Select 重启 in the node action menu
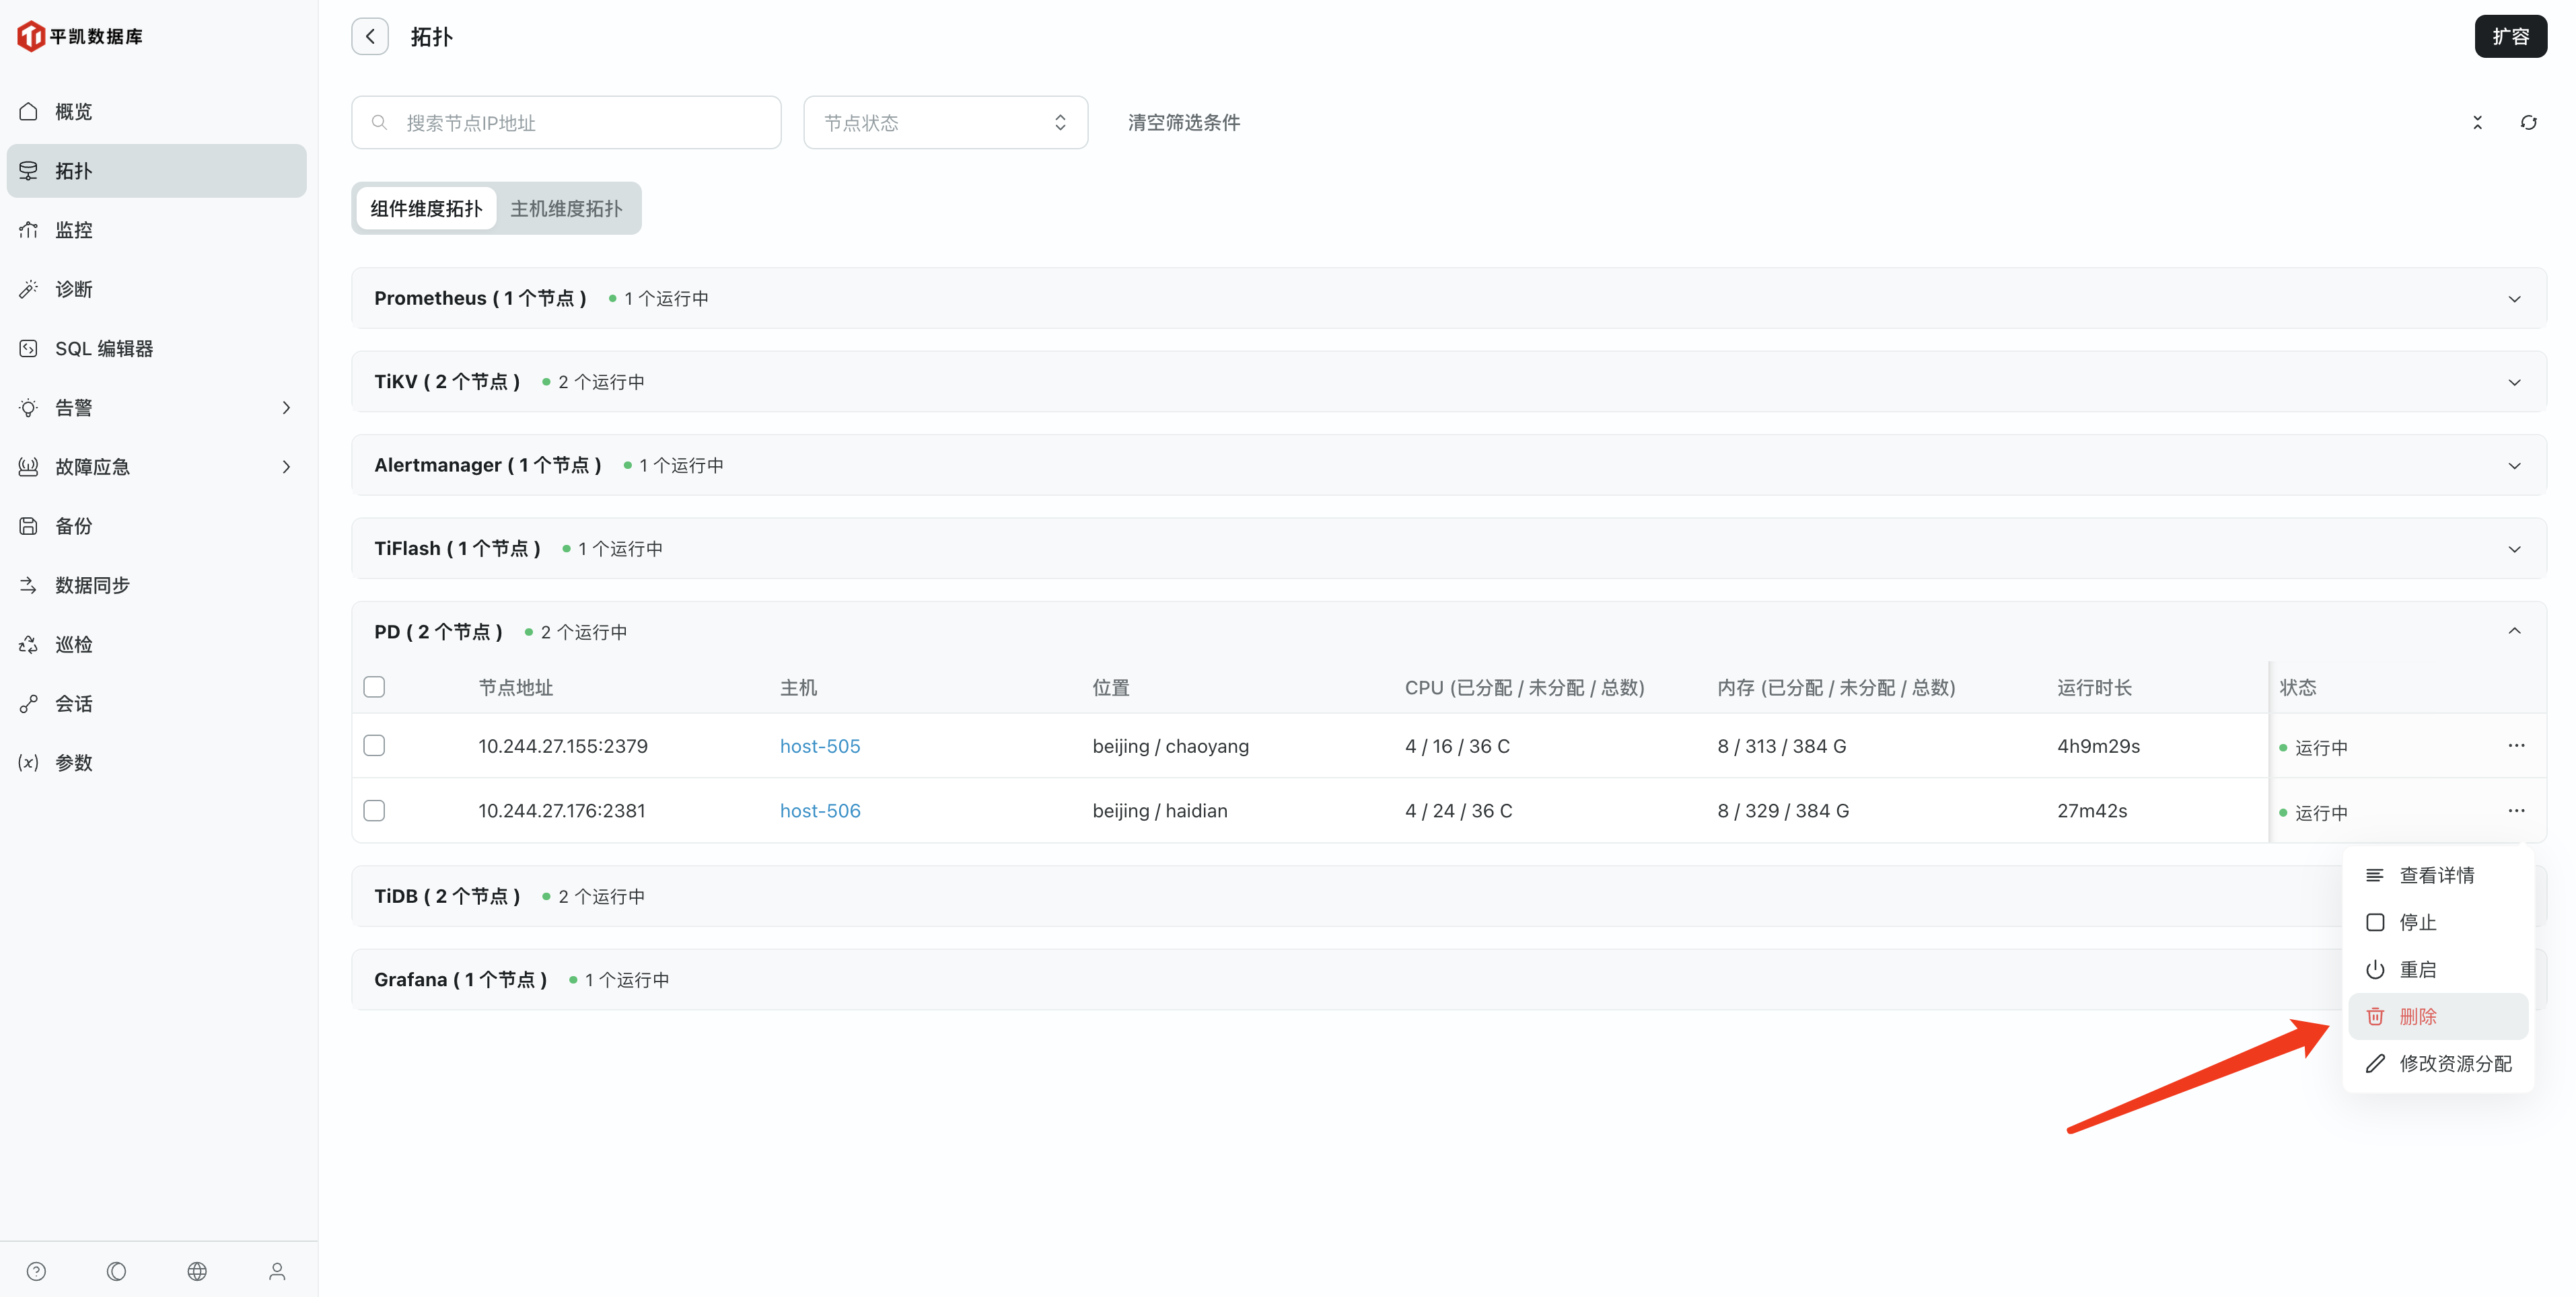This screenshot has width=2576, height=1297. coord(2417,969)
